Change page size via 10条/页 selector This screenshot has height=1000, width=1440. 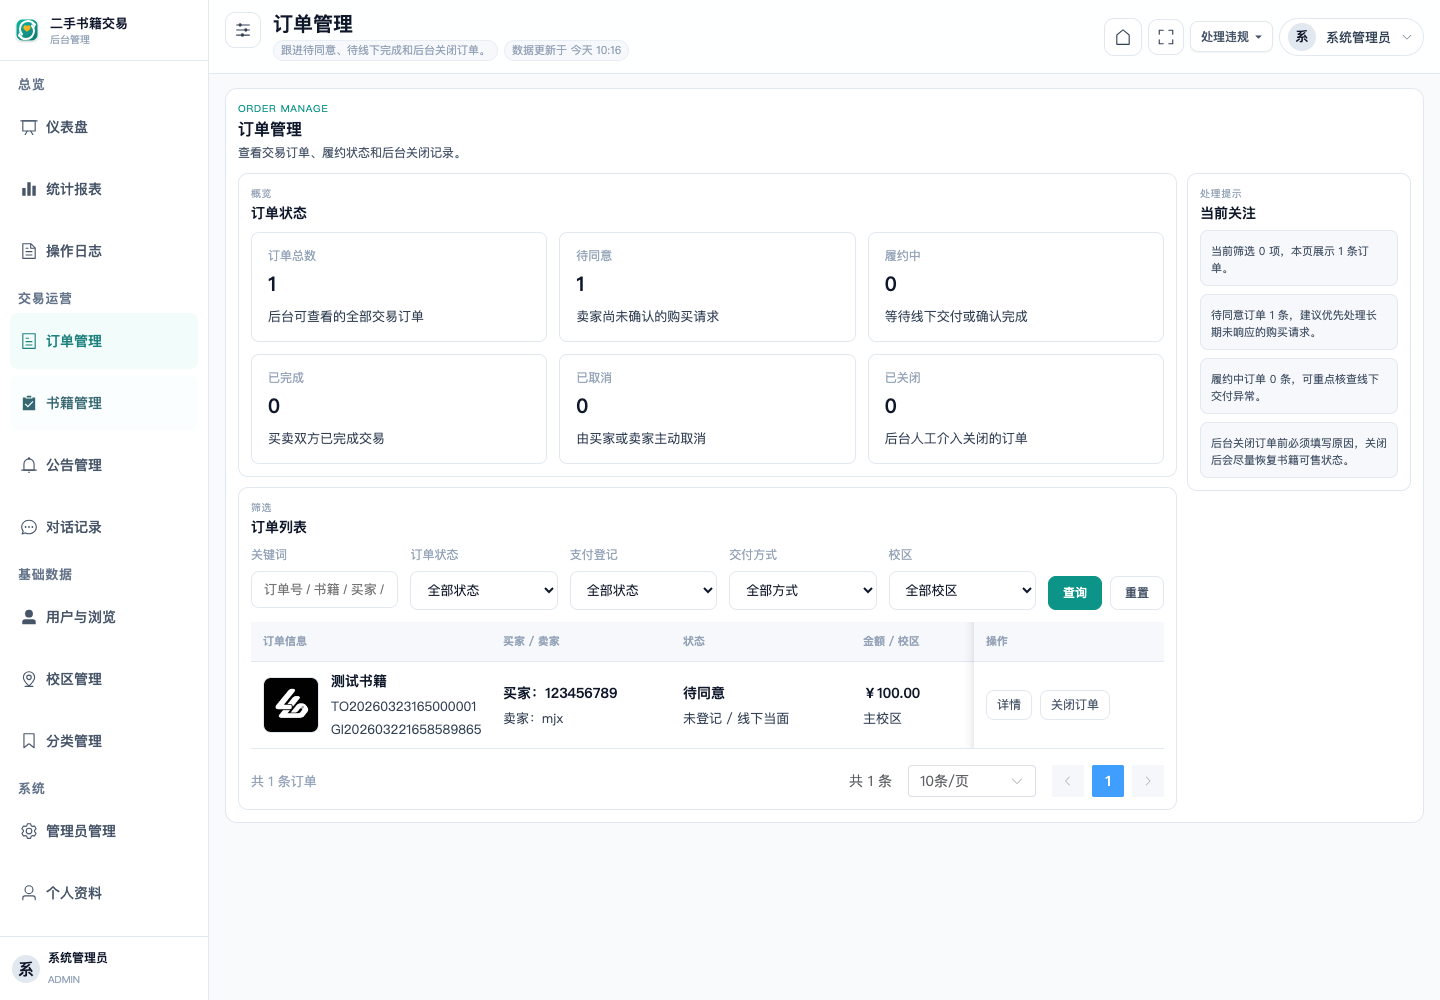[972, 781]
